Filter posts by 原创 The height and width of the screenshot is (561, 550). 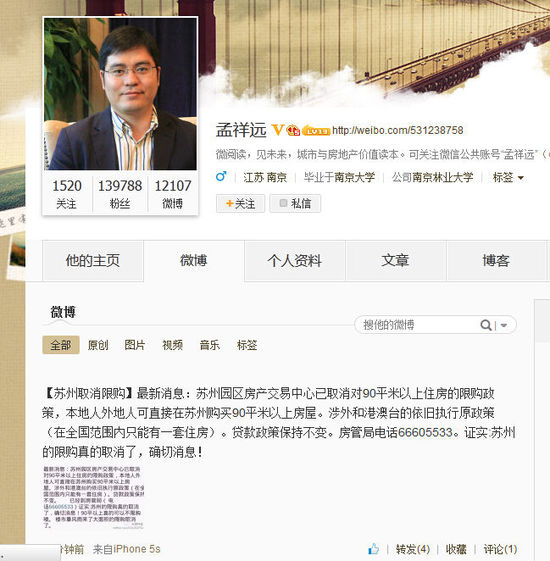tap(98, 345)
